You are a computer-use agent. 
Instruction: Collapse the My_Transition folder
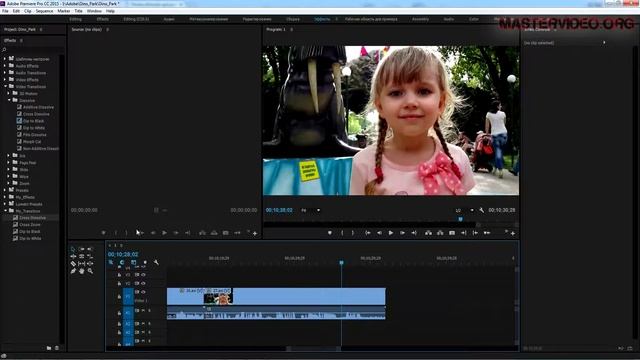coord(5,211)
